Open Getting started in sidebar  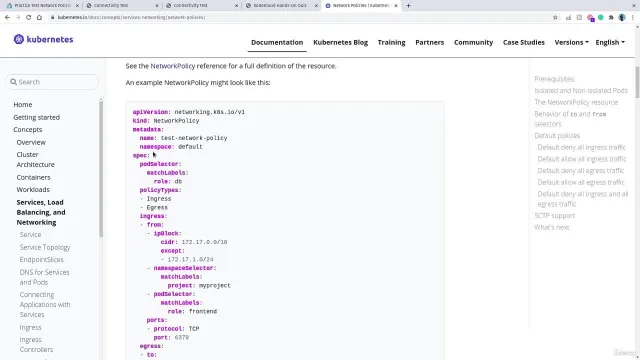point(36,117)
